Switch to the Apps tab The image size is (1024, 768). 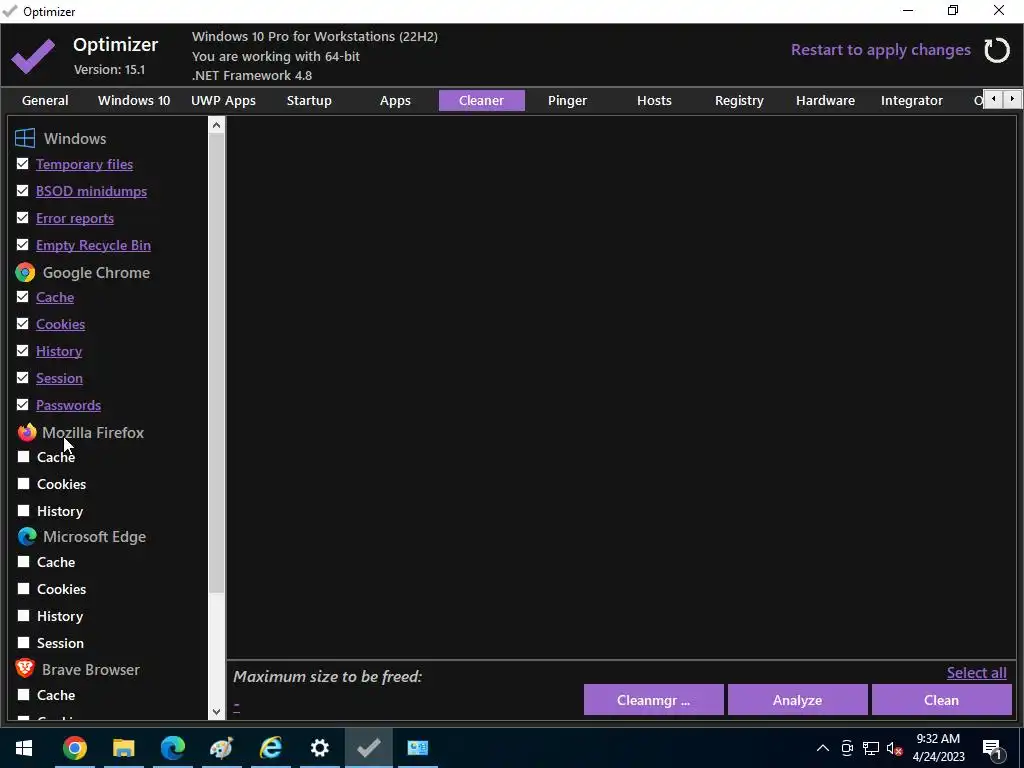click(x=395, y=101)
